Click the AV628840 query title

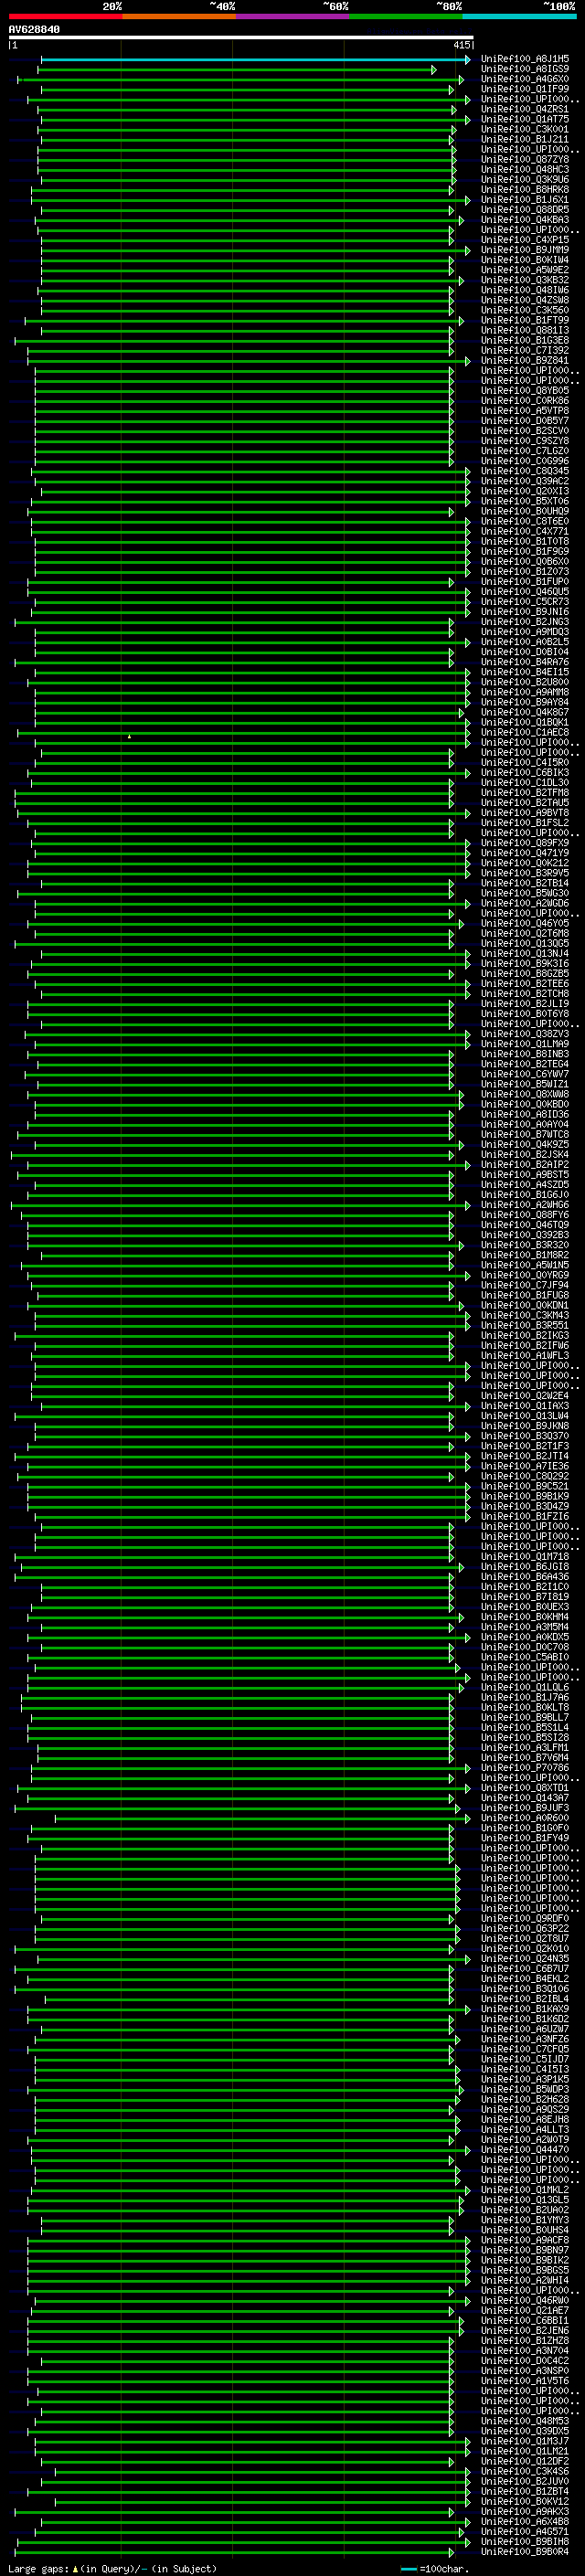(x=34, y=30)
